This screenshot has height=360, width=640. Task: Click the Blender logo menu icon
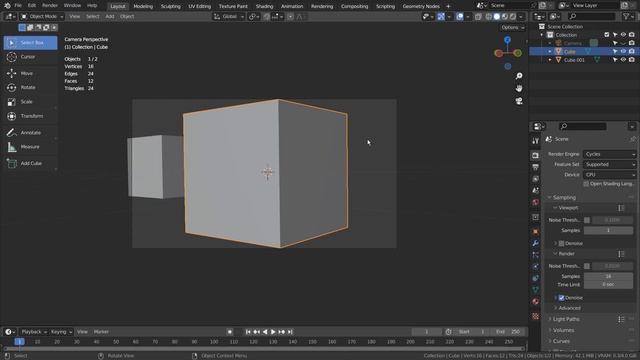click(x=7, y=6)
